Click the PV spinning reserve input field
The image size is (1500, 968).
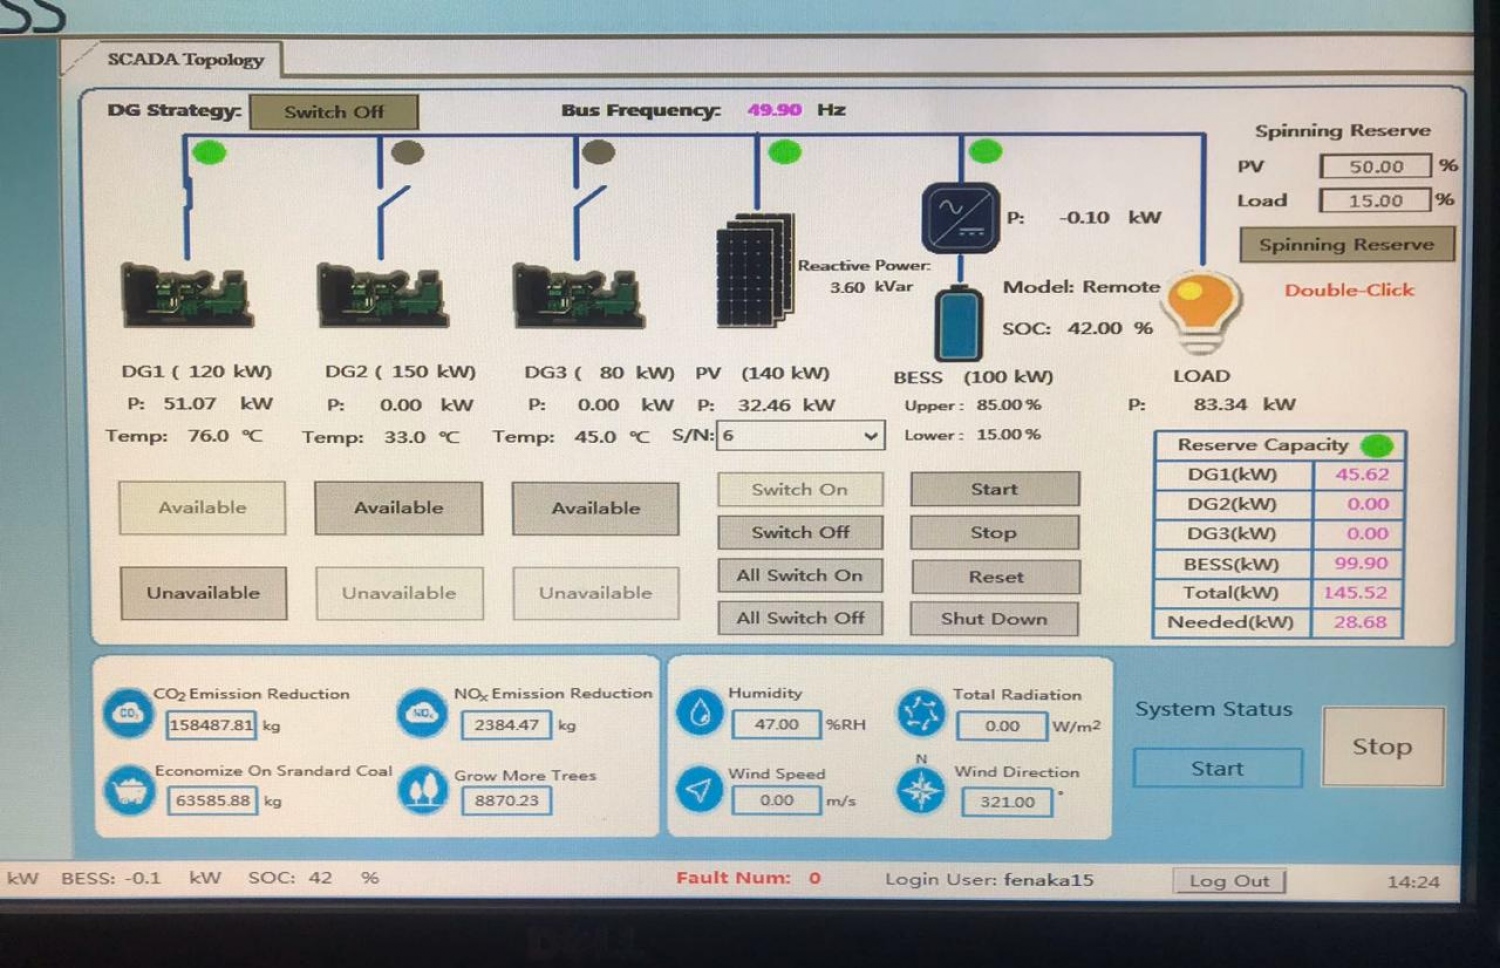pos(1375,166)
